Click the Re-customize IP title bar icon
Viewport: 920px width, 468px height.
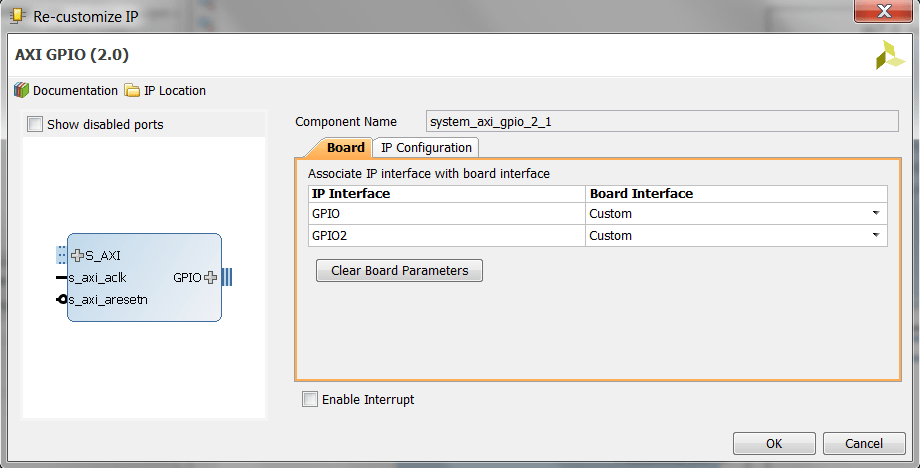click(x=17, y=16)
